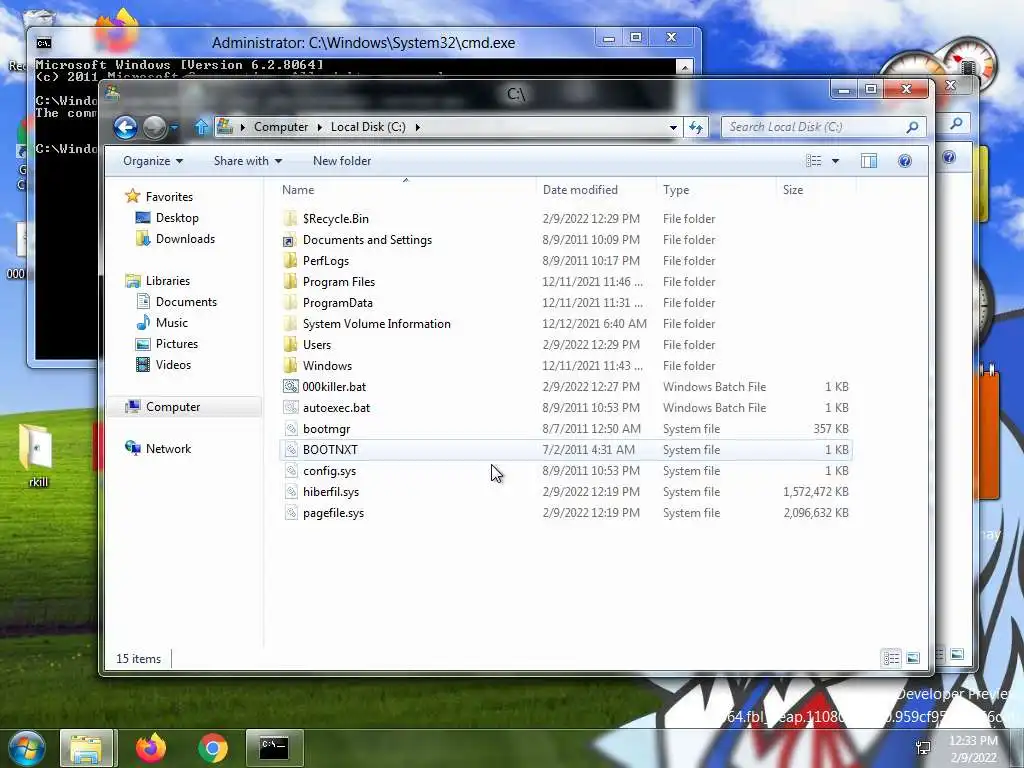Focus the Search Local Disk (C:) box
The image size is (1024, 768).
(x=812, y=127)
